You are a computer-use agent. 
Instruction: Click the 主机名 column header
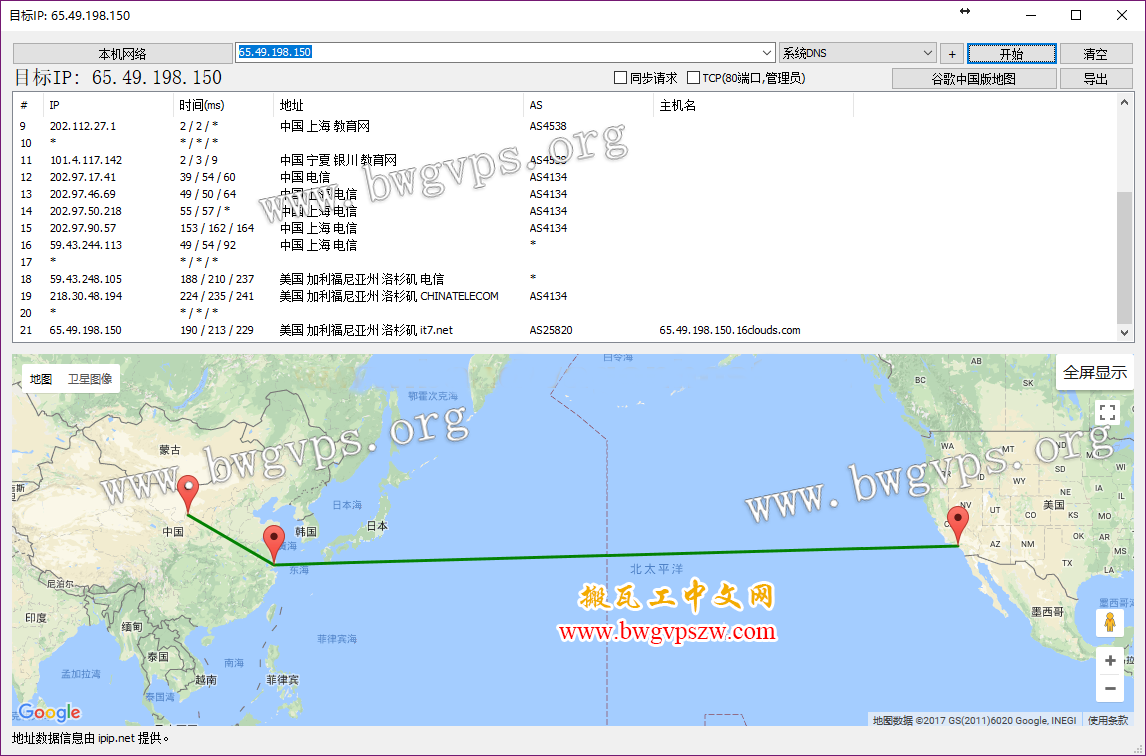753,105
